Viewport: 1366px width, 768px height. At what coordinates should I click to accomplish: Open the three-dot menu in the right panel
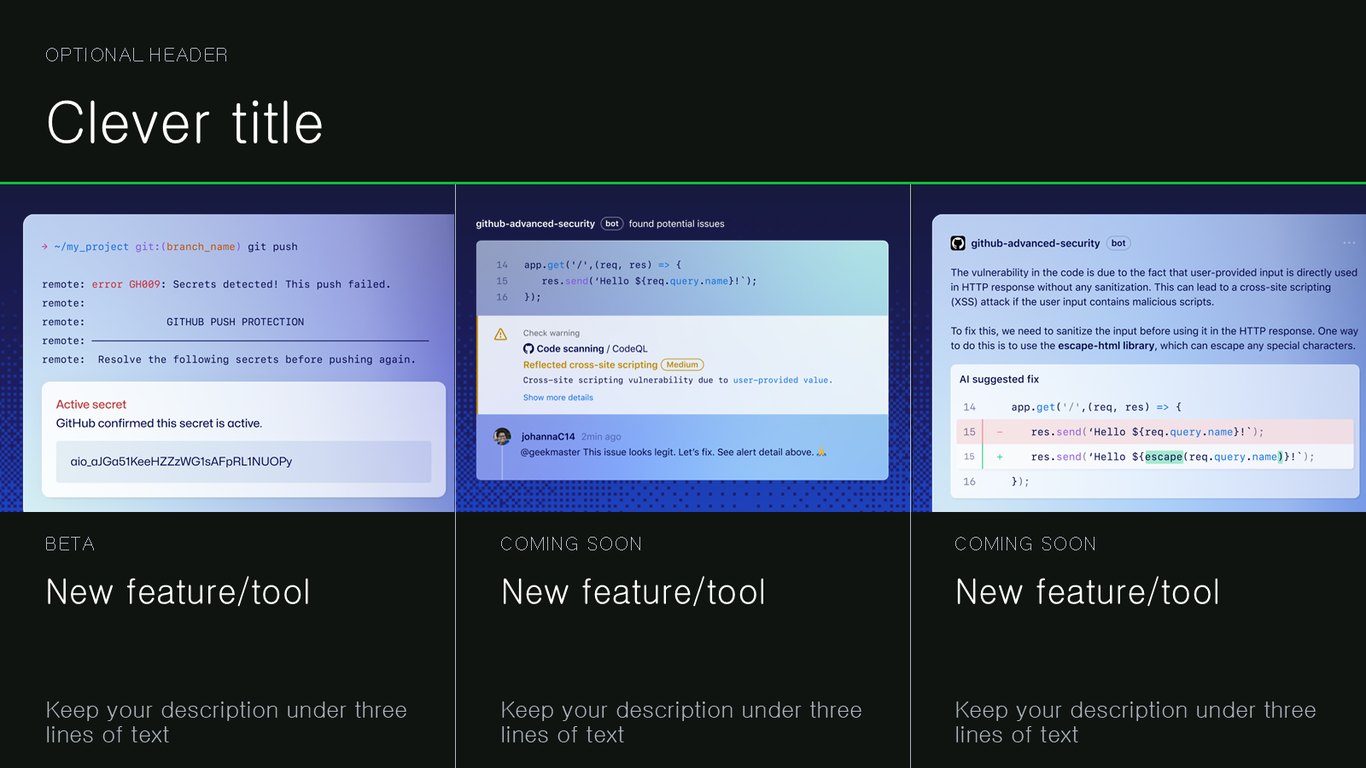(1349, 243)
